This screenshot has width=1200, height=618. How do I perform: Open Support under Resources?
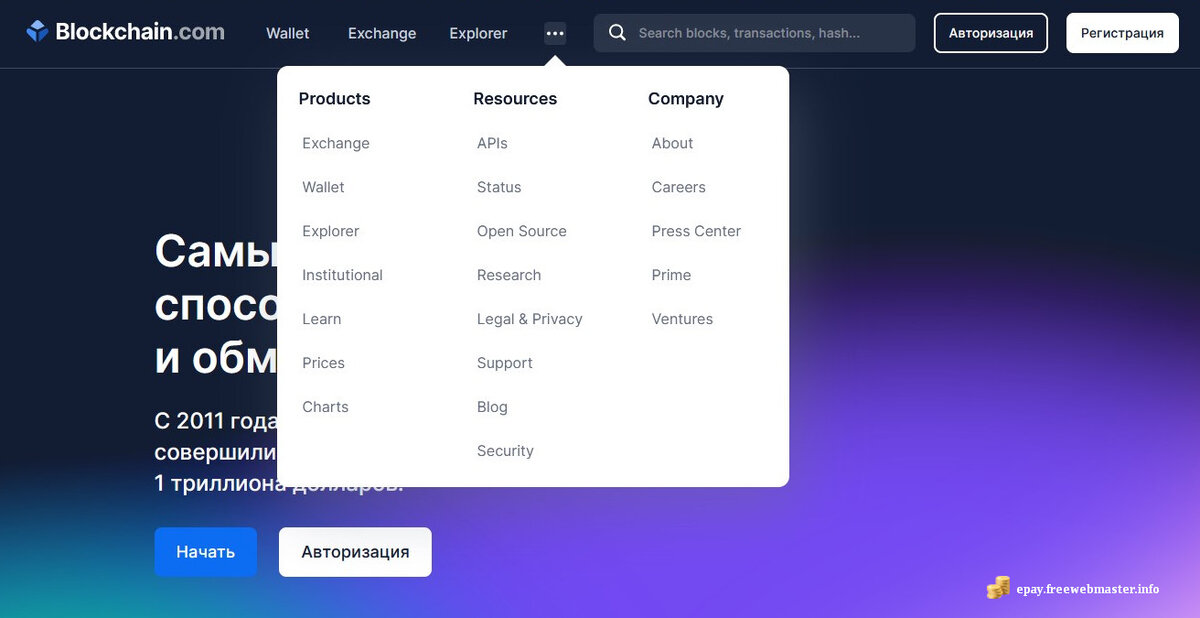point(505,363)
